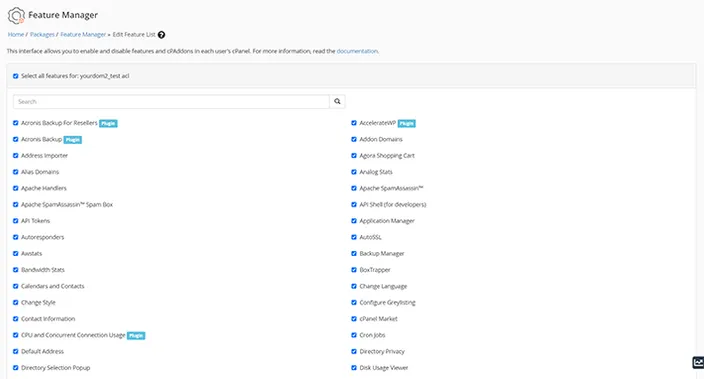The width and height of the screenshot is (704, 379).
Task: Toggle Bandwidth Stats checkbox
Action: click(16, 269)
